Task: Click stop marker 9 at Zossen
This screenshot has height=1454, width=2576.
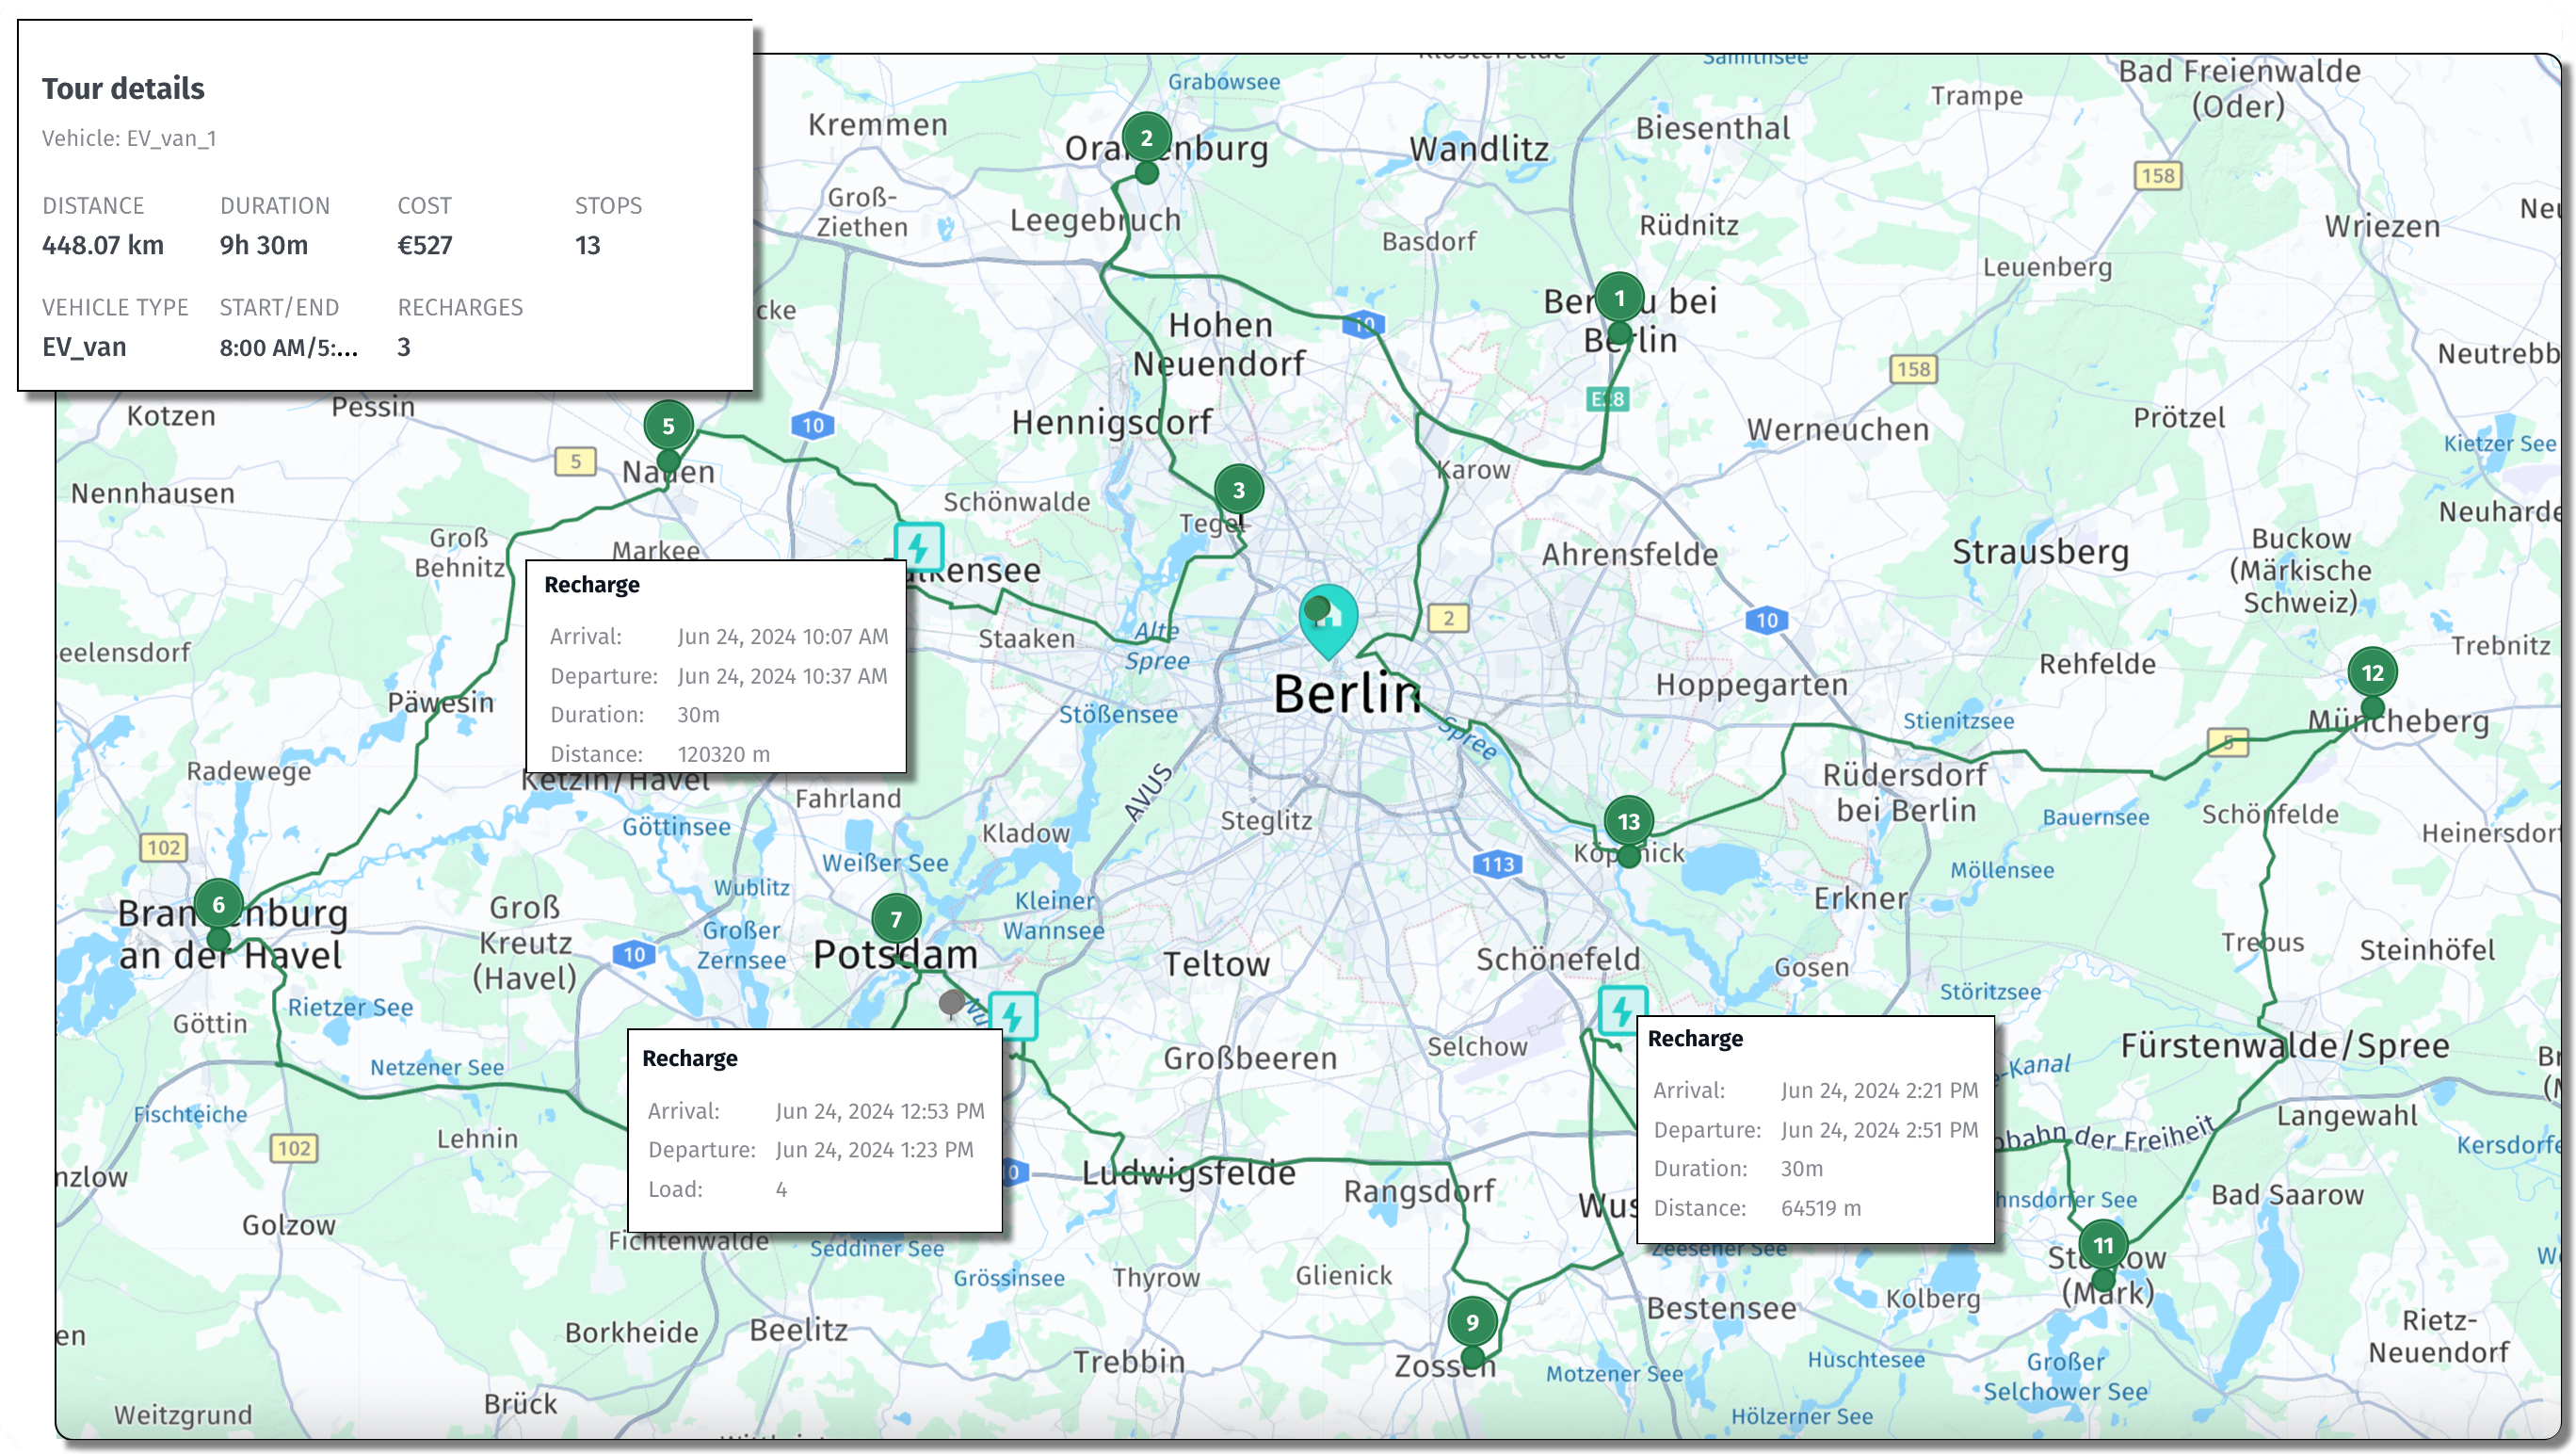Action: [1472, 1322]
